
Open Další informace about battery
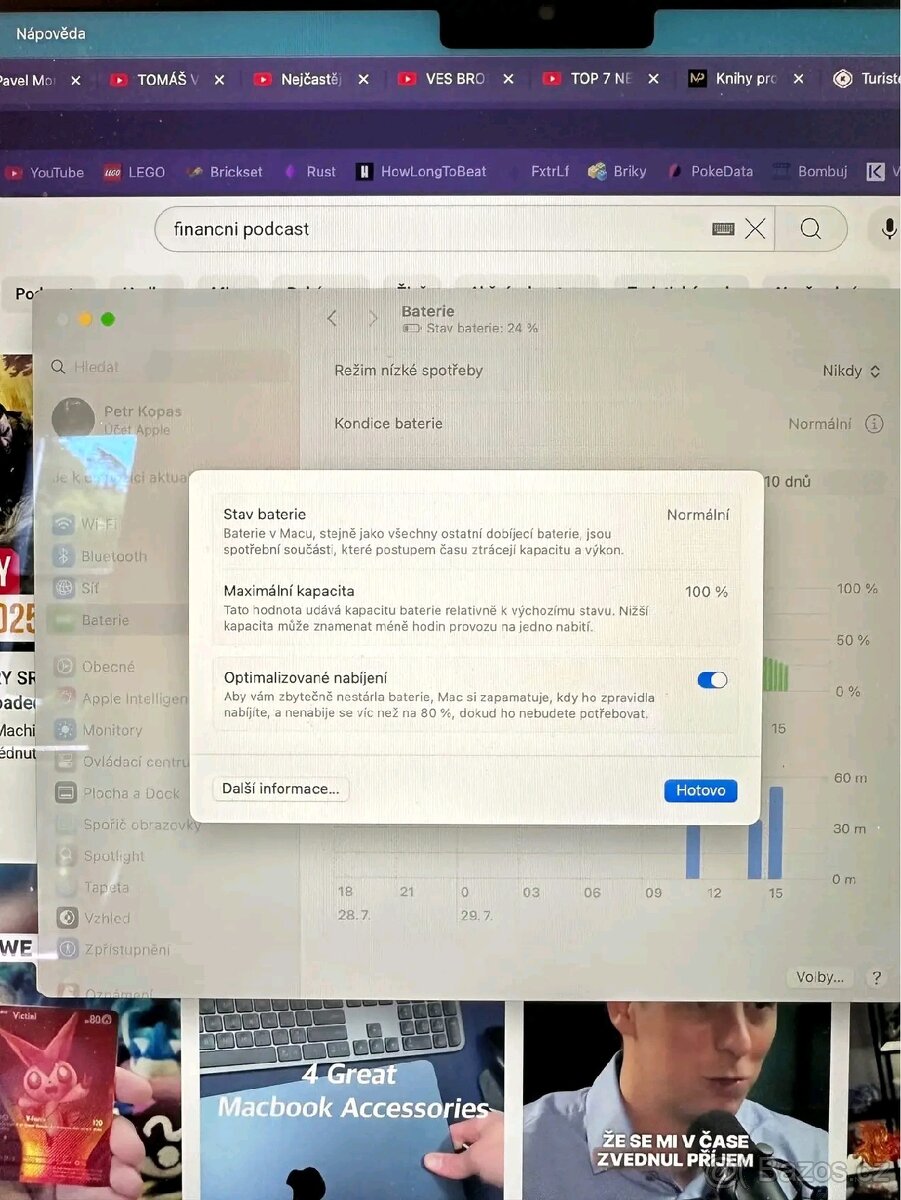(280, 789)
